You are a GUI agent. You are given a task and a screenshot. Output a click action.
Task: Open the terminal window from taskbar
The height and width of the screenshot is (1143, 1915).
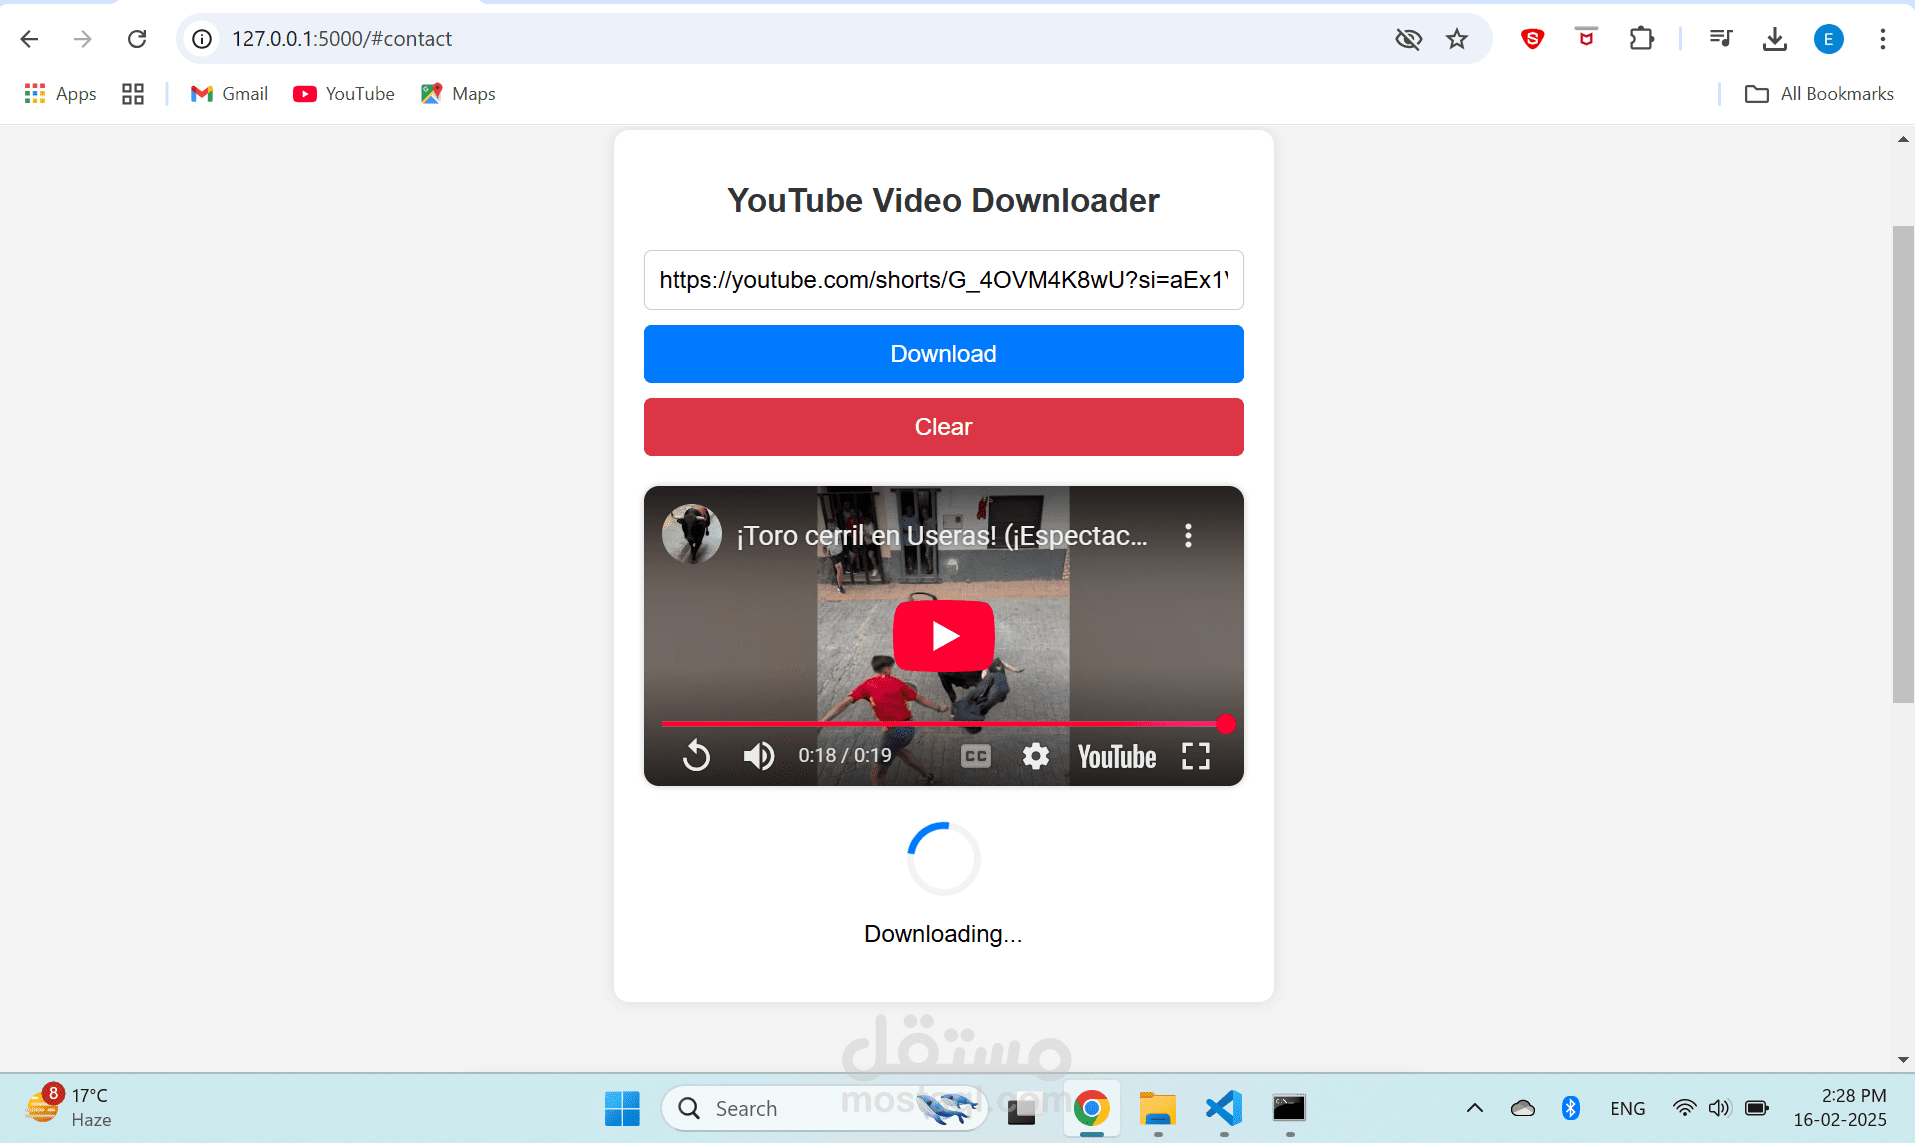[x=1289, y=1108]
